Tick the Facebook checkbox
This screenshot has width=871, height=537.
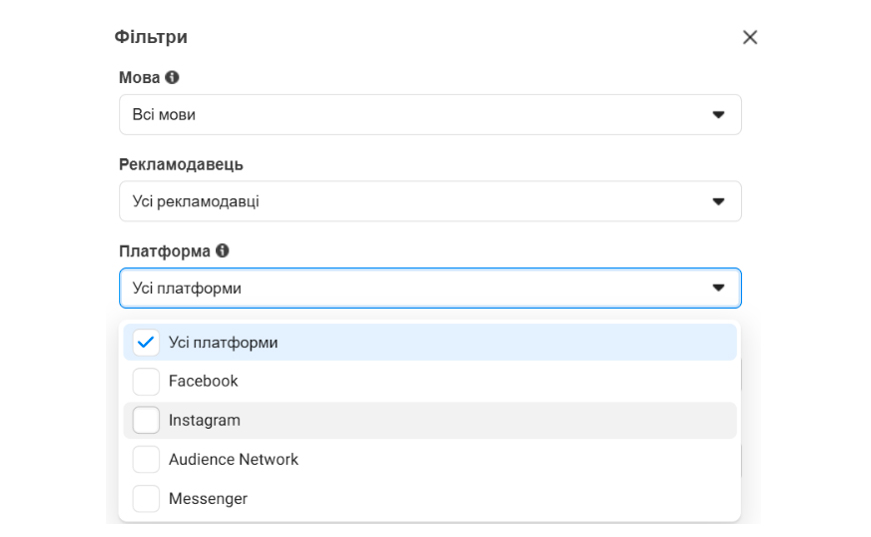click(146, 382)
